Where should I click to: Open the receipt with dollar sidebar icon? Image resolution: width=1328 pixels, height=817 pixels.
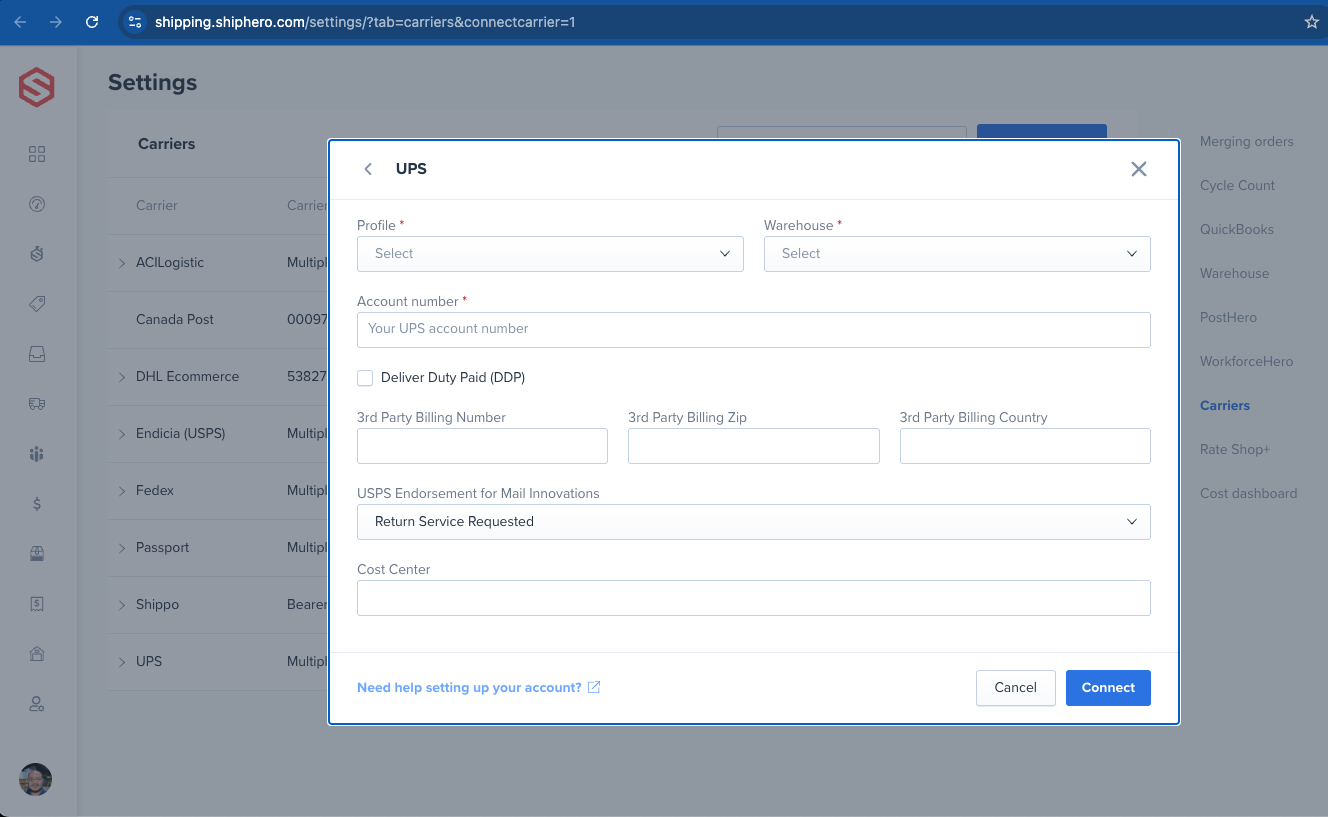point(37,604)
